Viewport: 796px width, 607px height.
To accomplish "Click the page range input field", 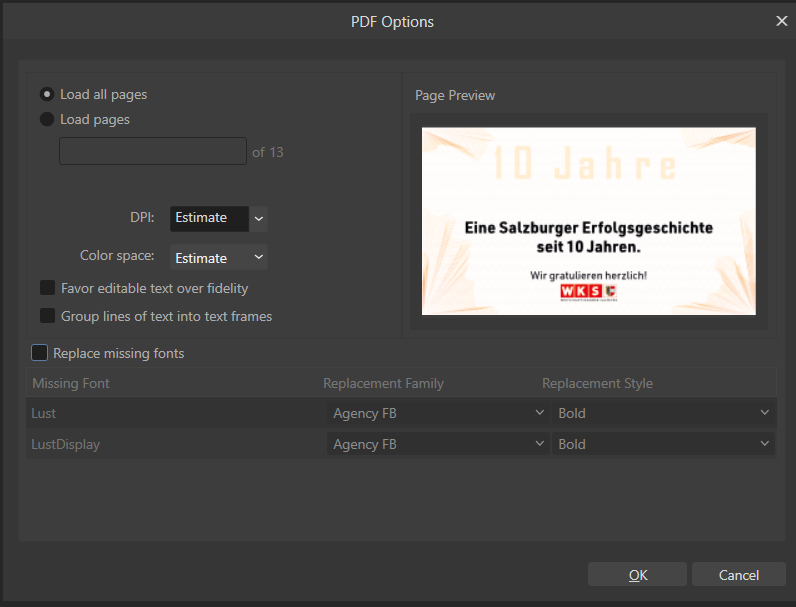I will (153, 151).
